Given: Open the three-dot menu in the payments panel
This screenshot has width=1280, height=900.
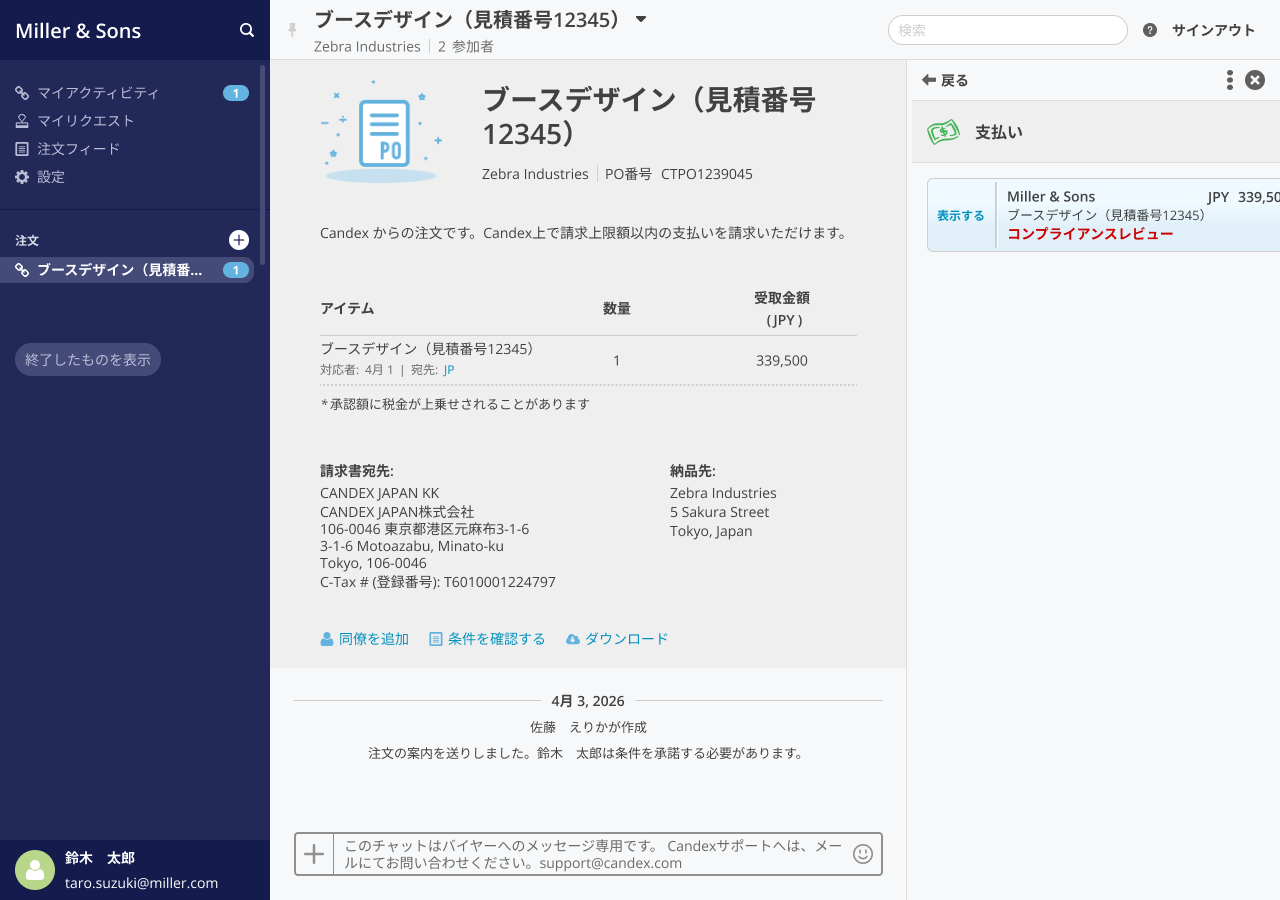Looking at the screenshot, I should 1229,80.
